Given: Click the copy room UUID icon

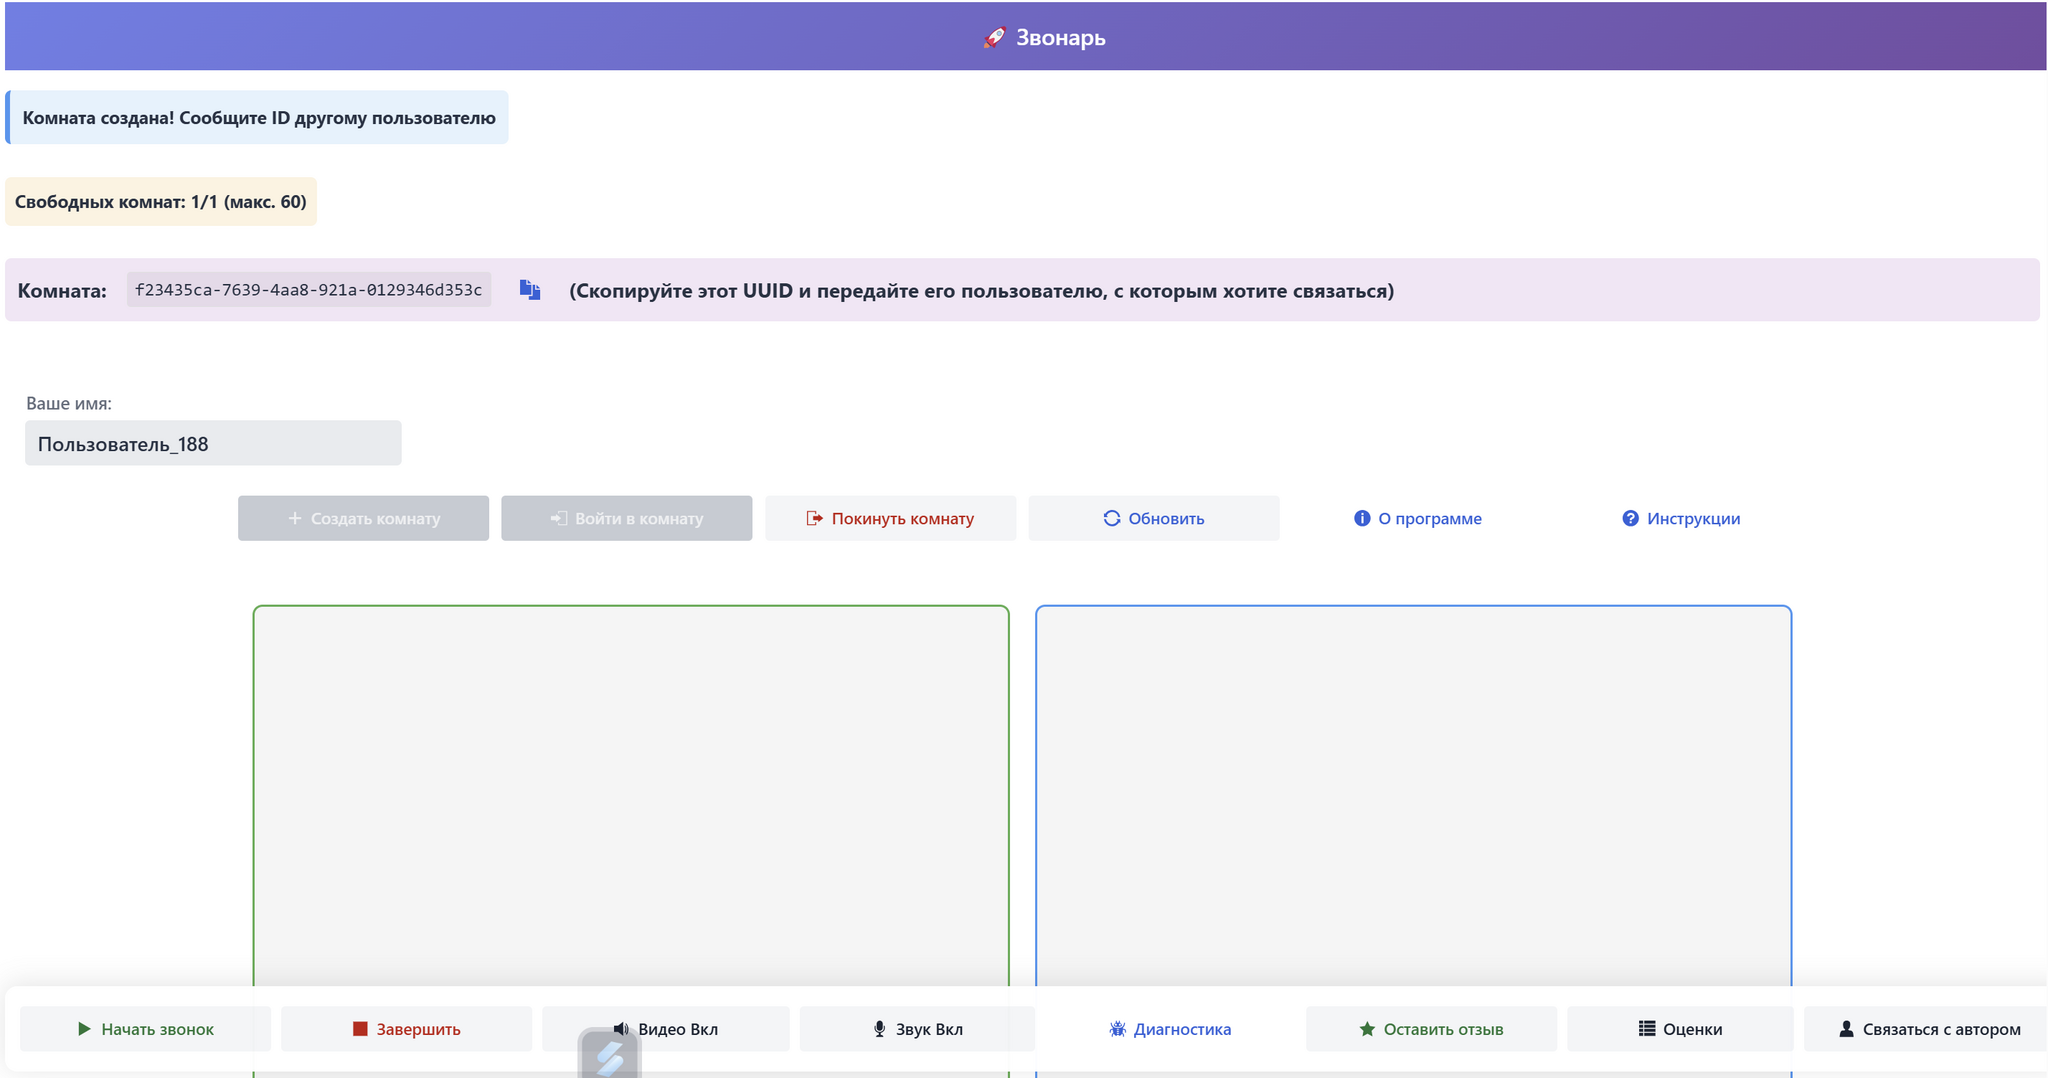Looking at the screenshot, I should coord(530,290).
